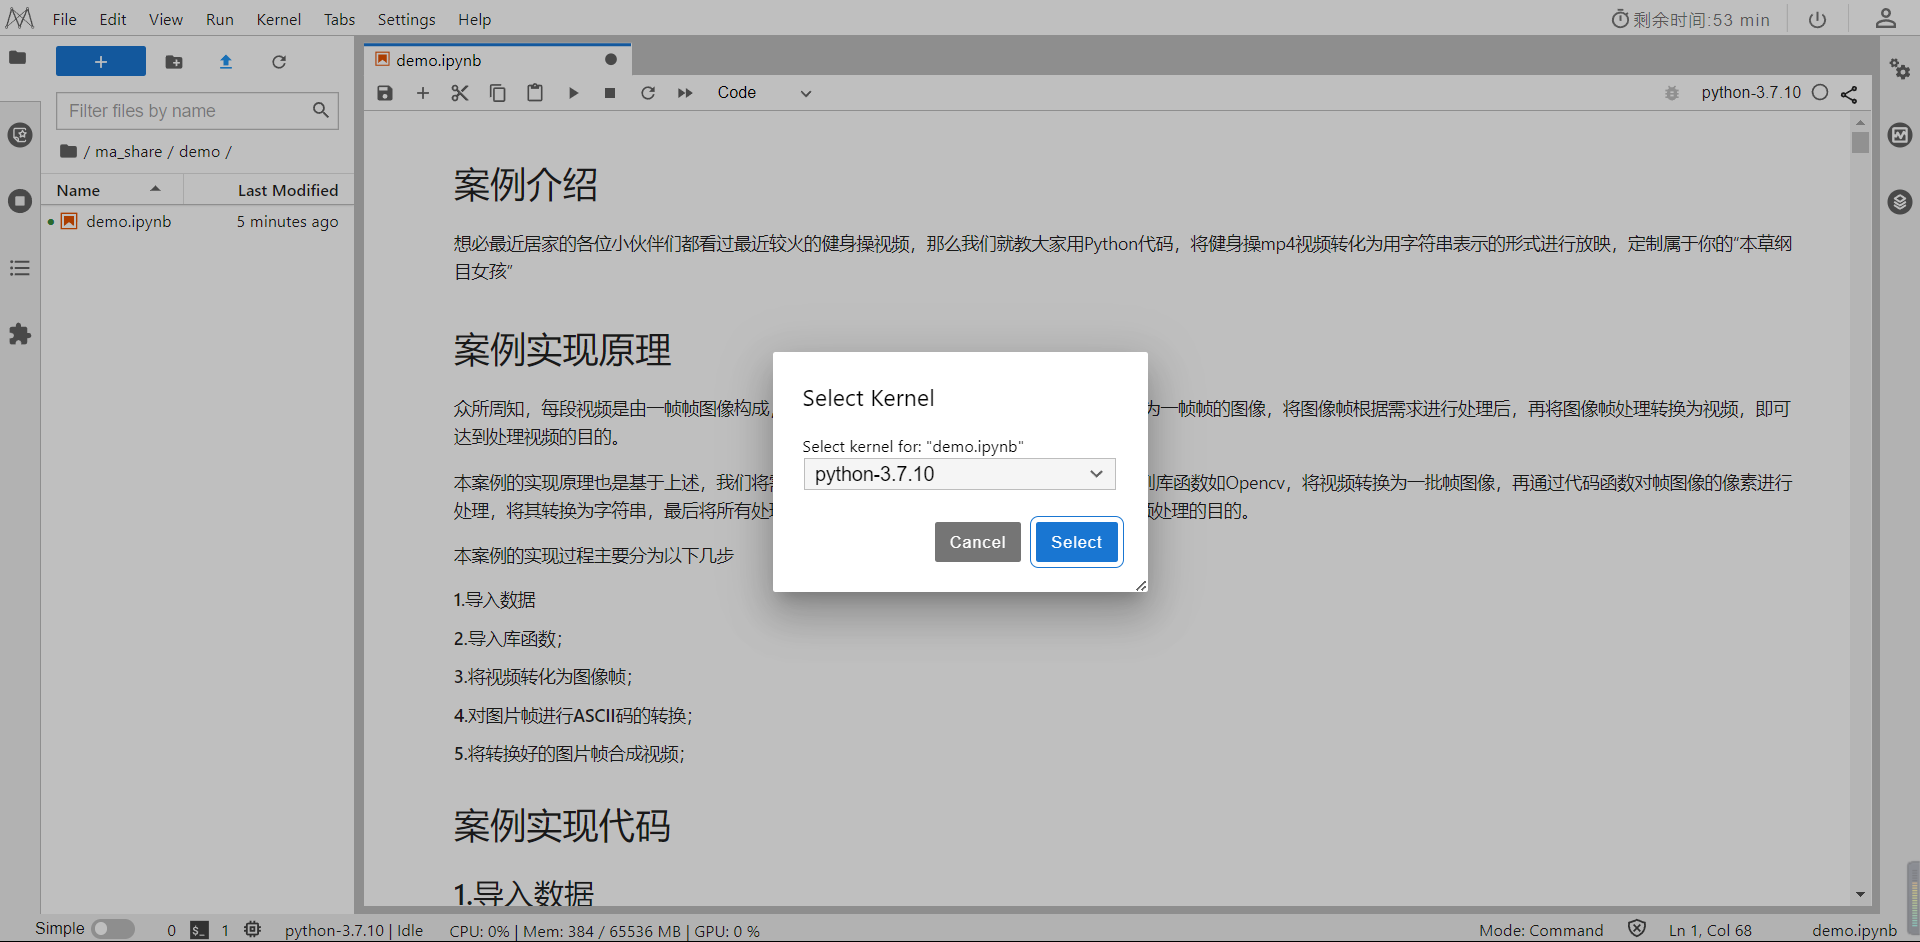Click the share notebook icon

pyautogui.click(x=1849, y=94)
